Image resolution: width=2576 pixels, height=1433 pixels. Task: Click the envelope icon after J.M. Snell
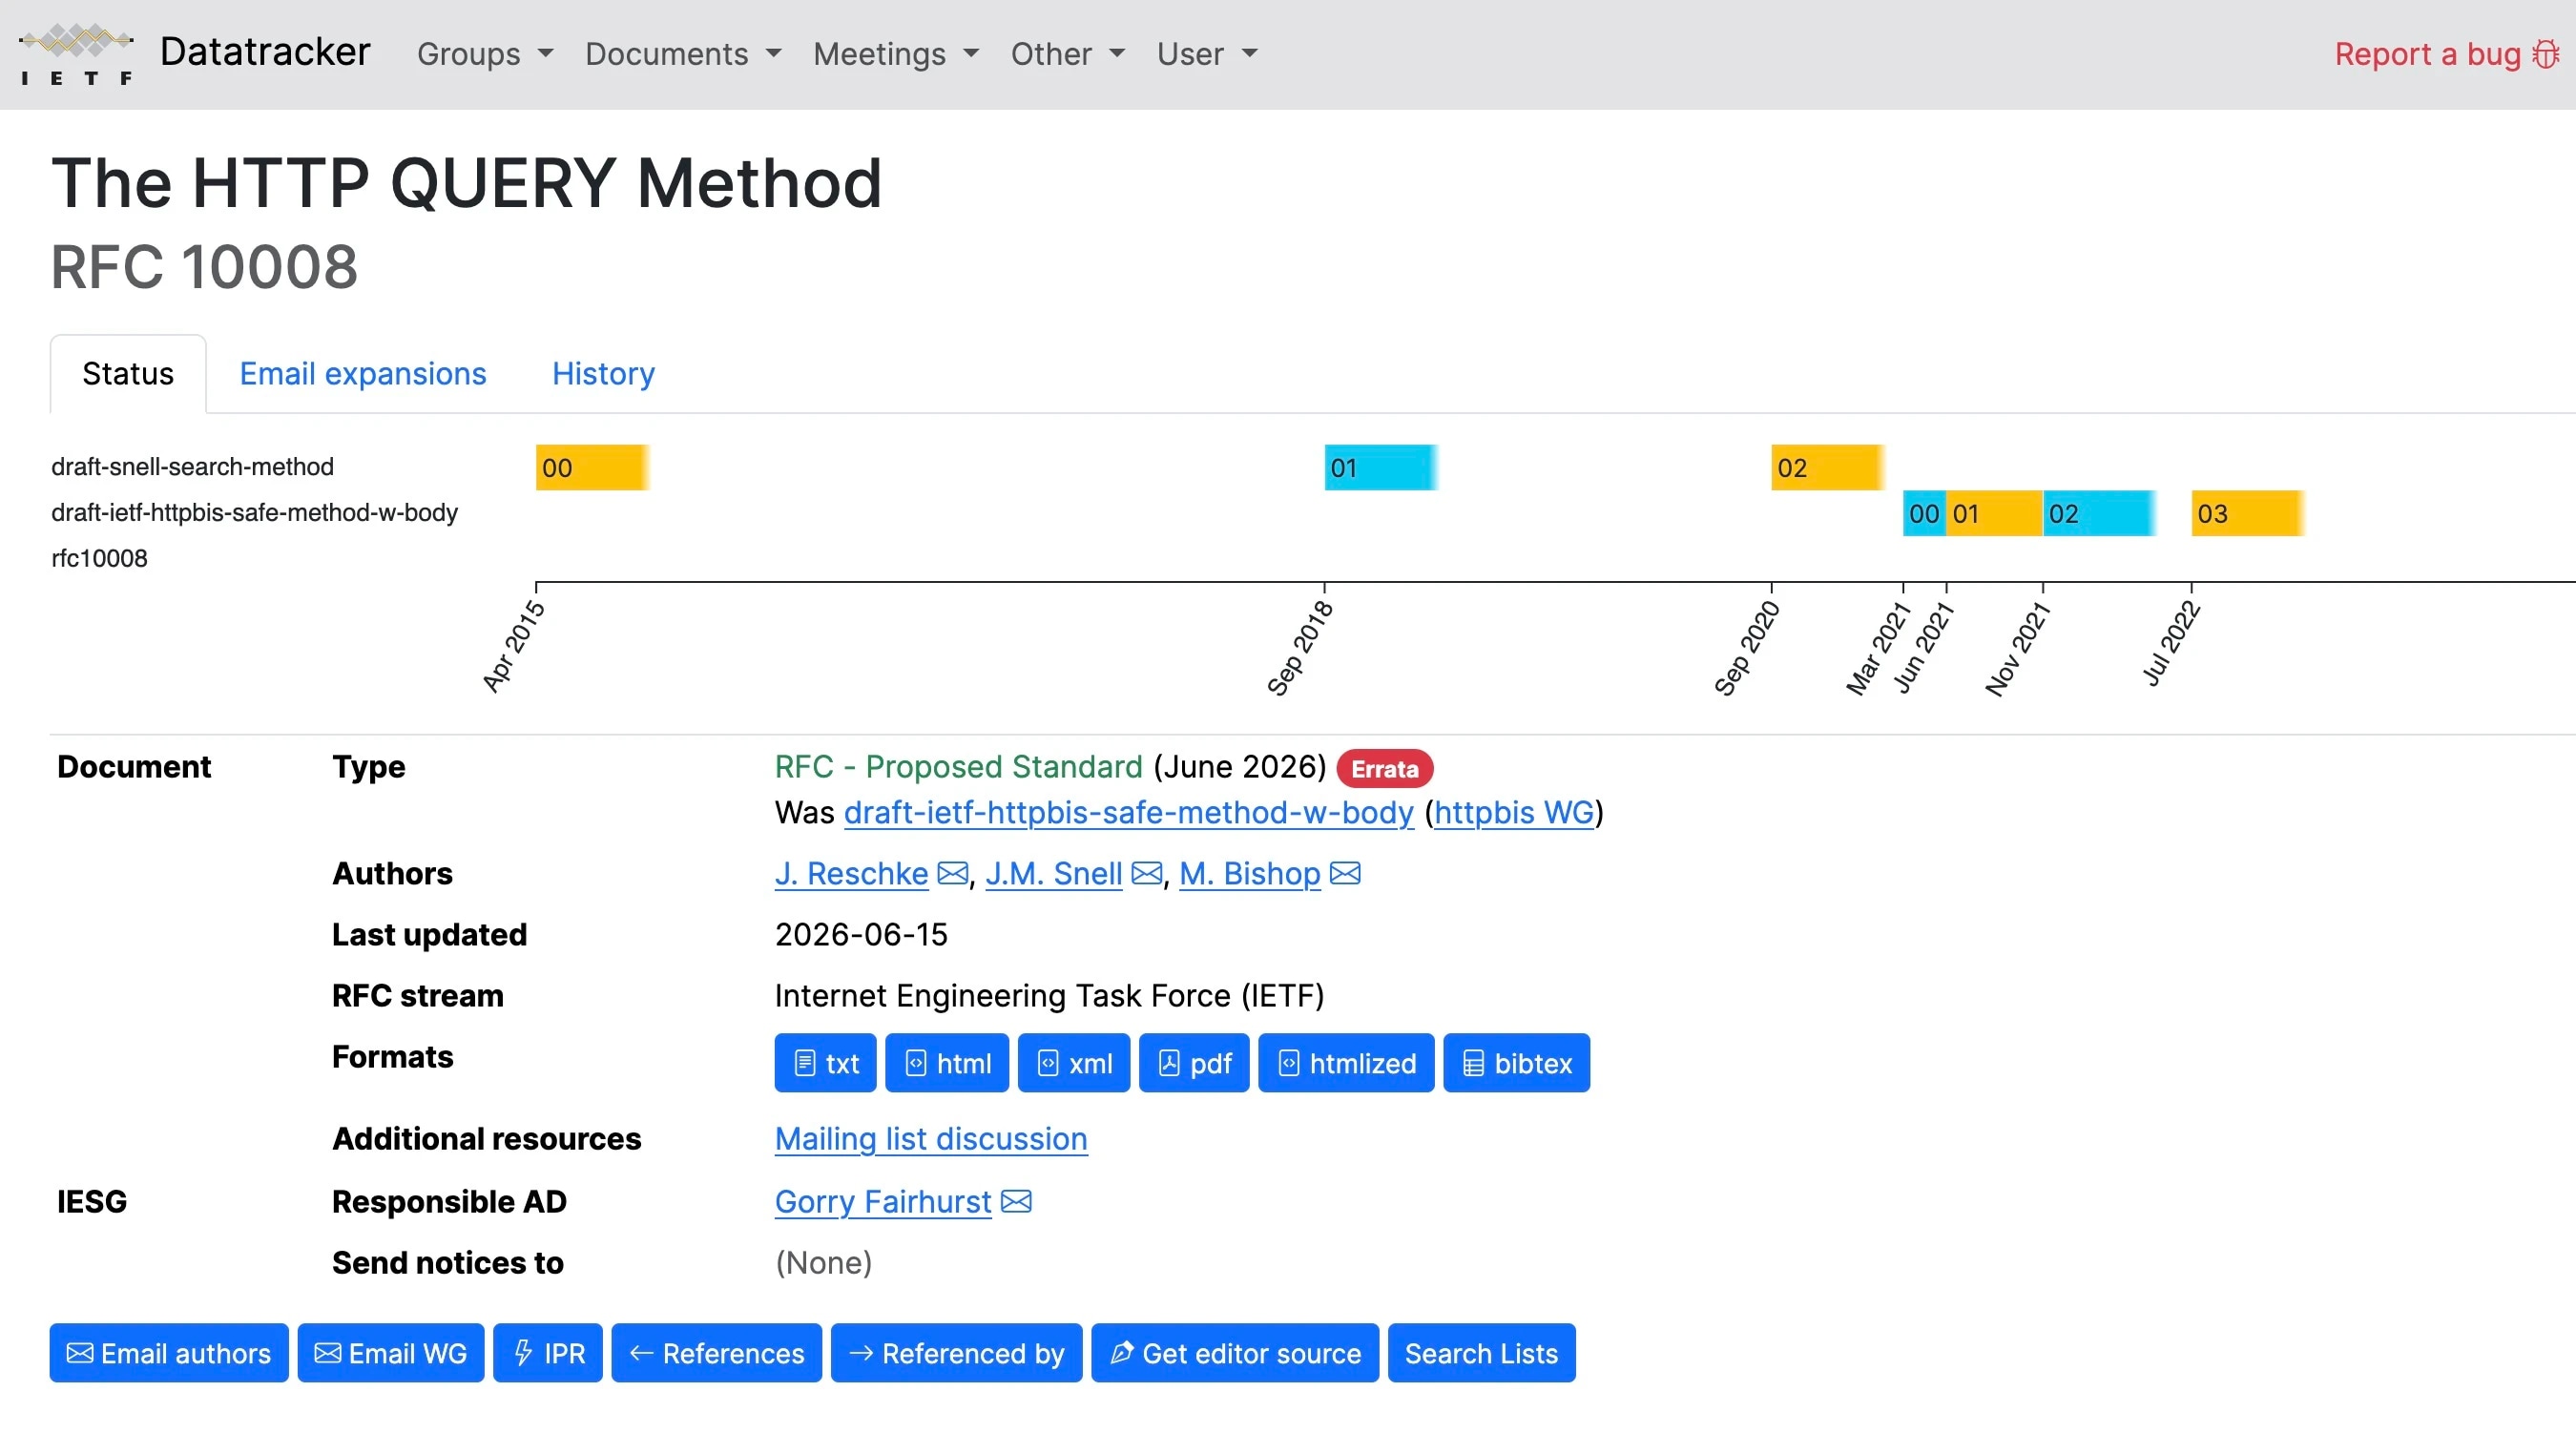pos(1147,874)
